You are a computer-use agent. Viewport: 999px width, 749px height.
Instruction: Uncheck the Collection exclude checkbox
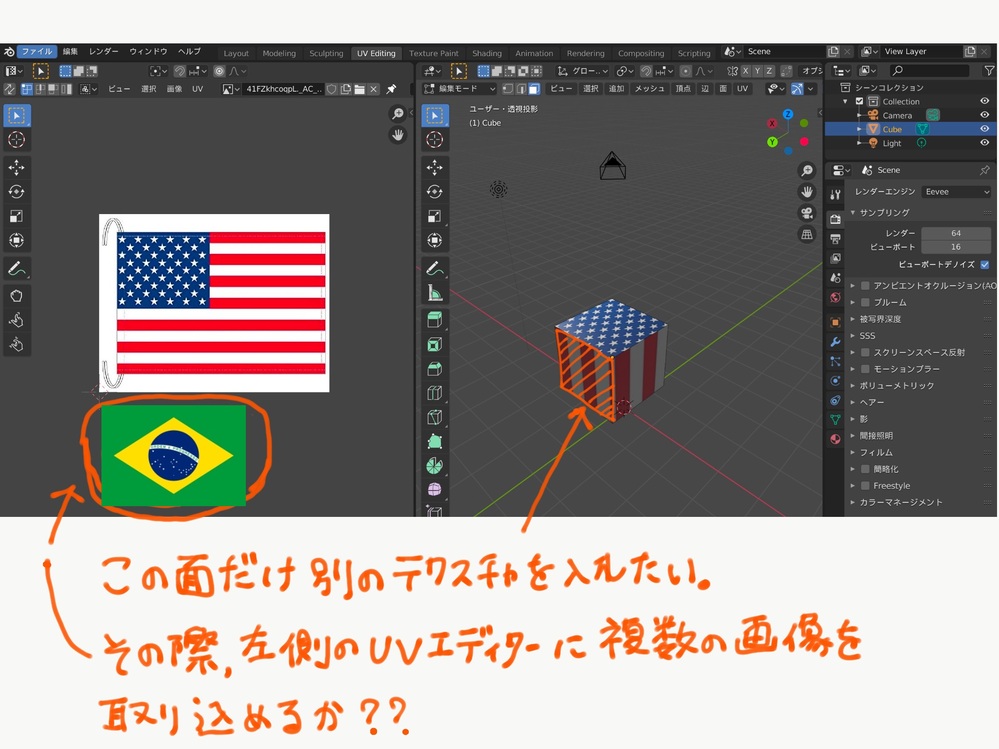point(859,101)
